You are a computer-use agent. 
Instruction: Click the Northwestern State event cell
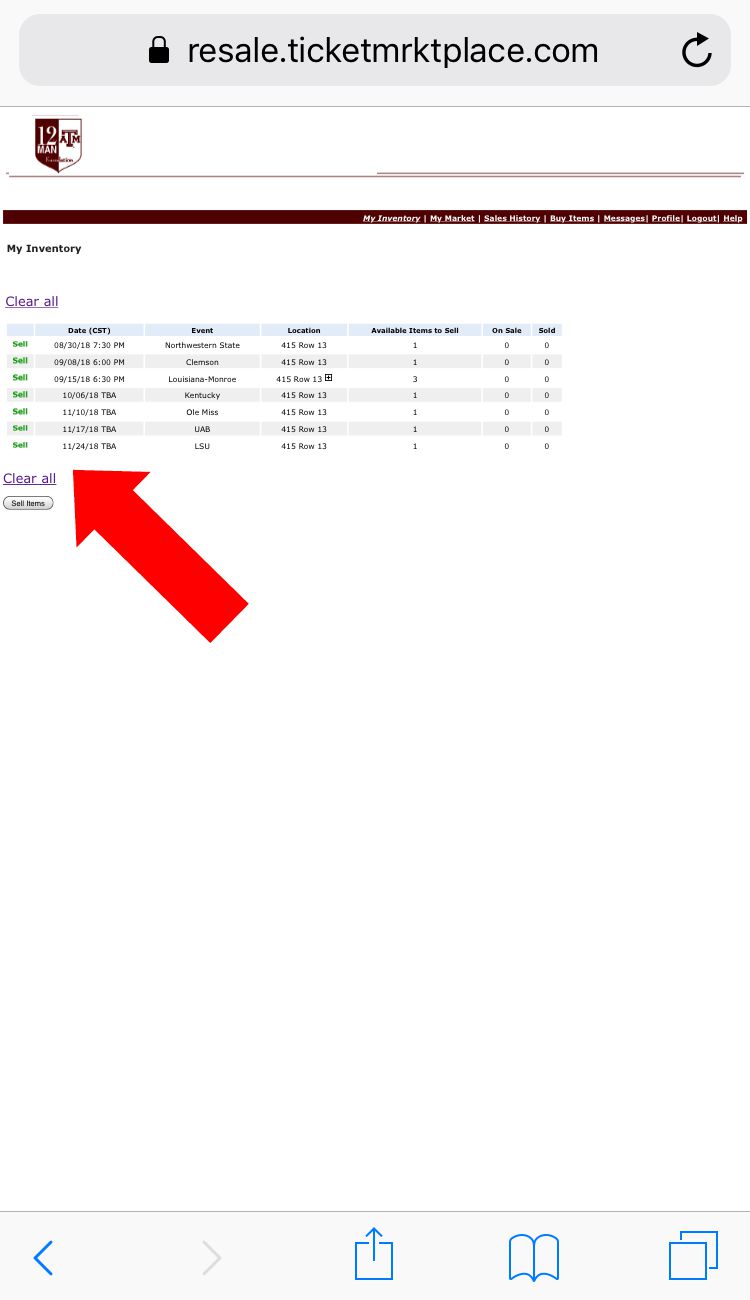(202, 345)
